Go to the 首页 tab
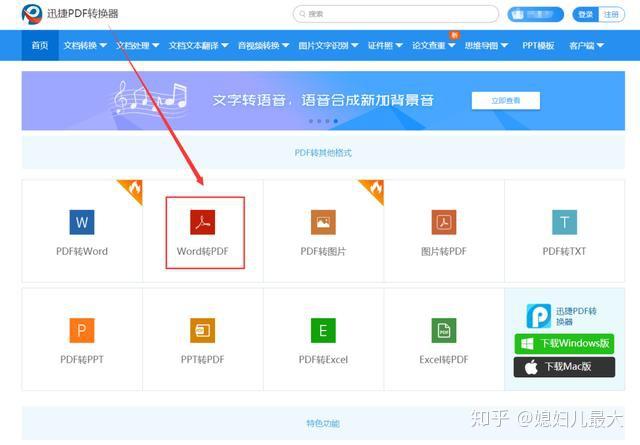The height and width of the screenshot is (445, 640). coord(40,45)
